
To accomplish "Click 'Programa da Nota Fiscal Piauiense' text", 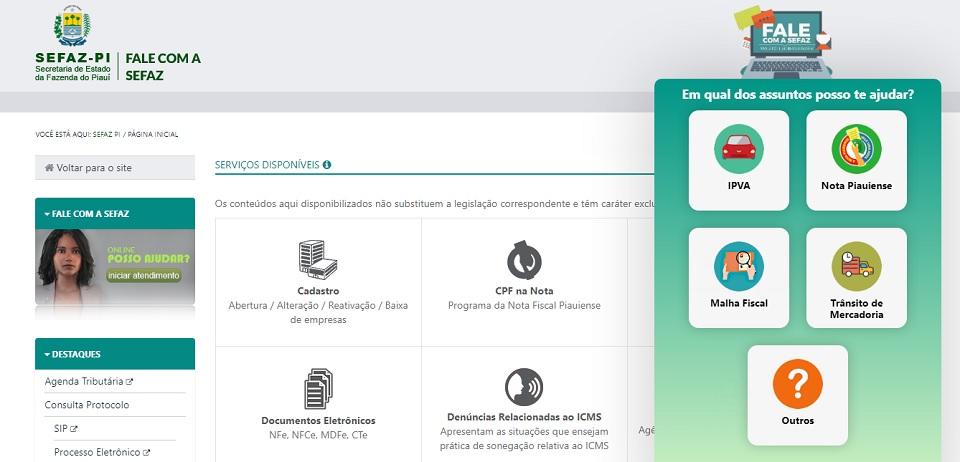I will pos(524,305).
